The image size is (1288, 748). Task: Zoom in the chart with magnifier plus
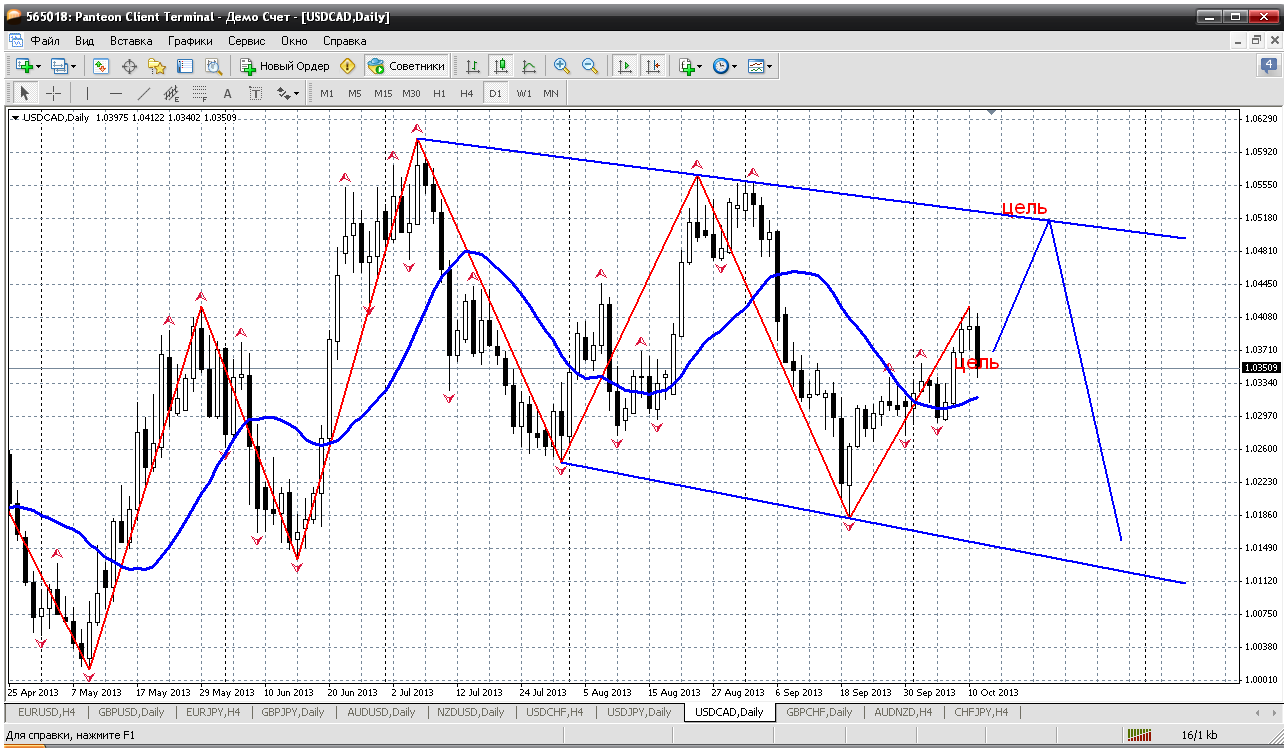click(x=562, y=66)
